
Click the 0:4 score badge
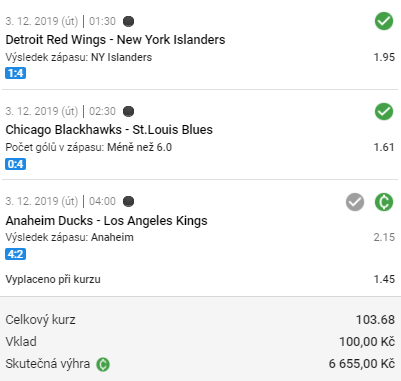(x=15, y=164)
